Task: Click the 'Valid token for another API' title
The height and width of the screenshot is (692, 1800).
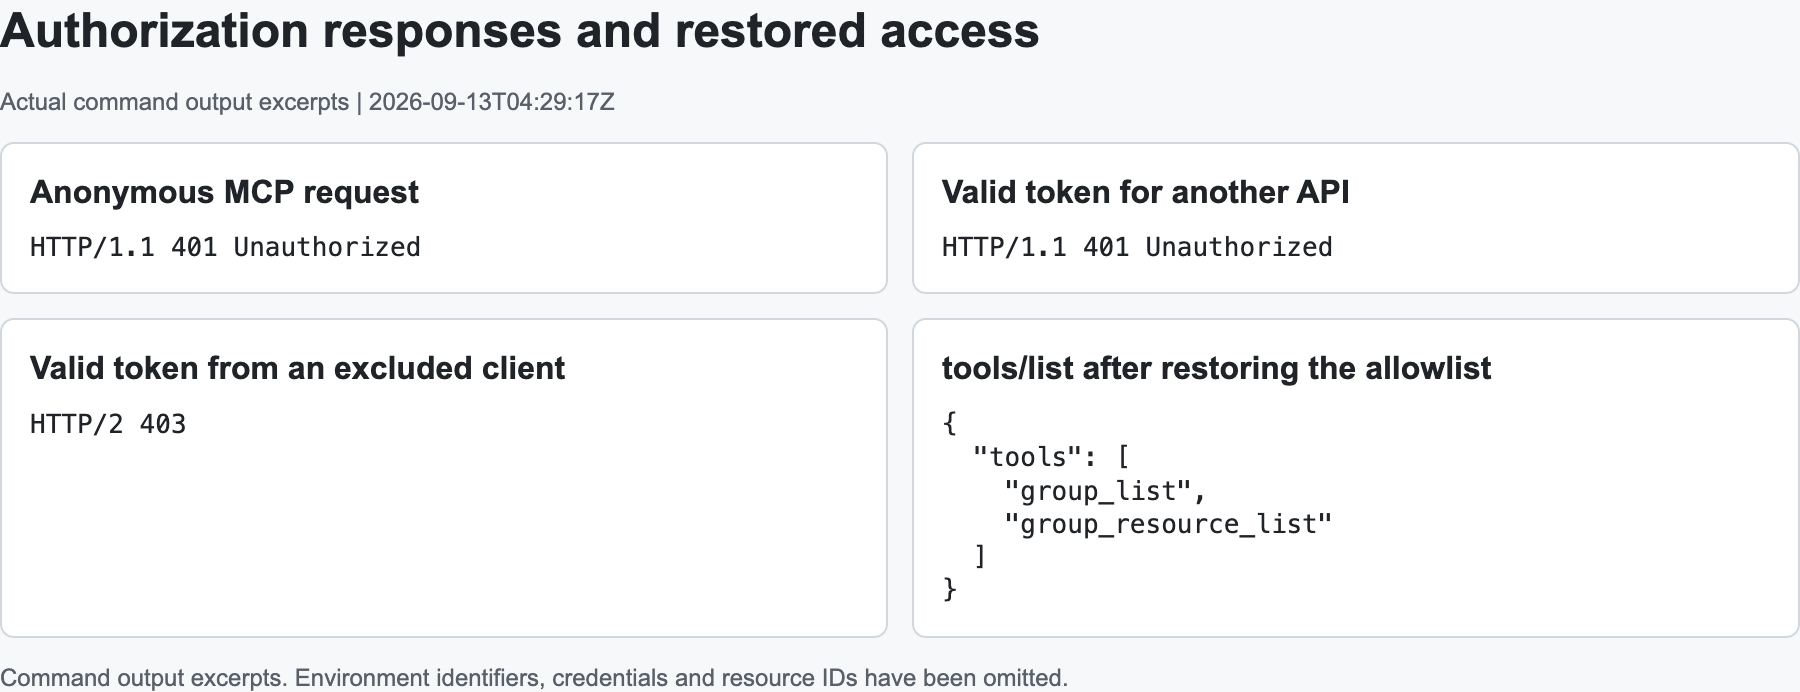Action: (x=1145, y=192)
